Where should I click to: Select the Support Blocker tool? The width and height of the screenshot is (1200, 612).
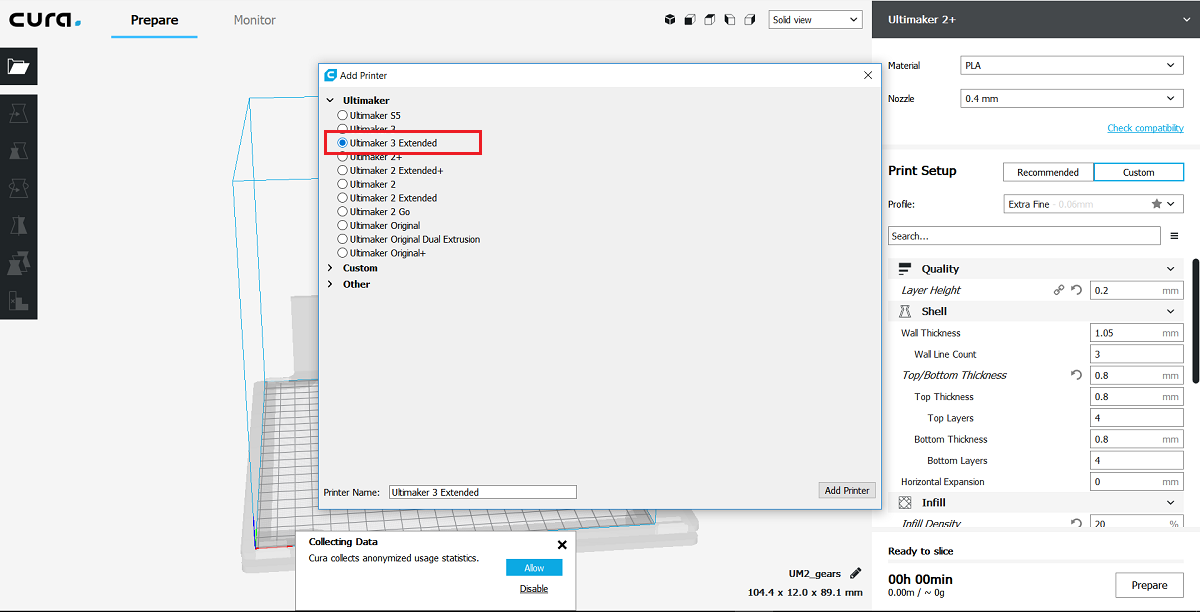18,299
